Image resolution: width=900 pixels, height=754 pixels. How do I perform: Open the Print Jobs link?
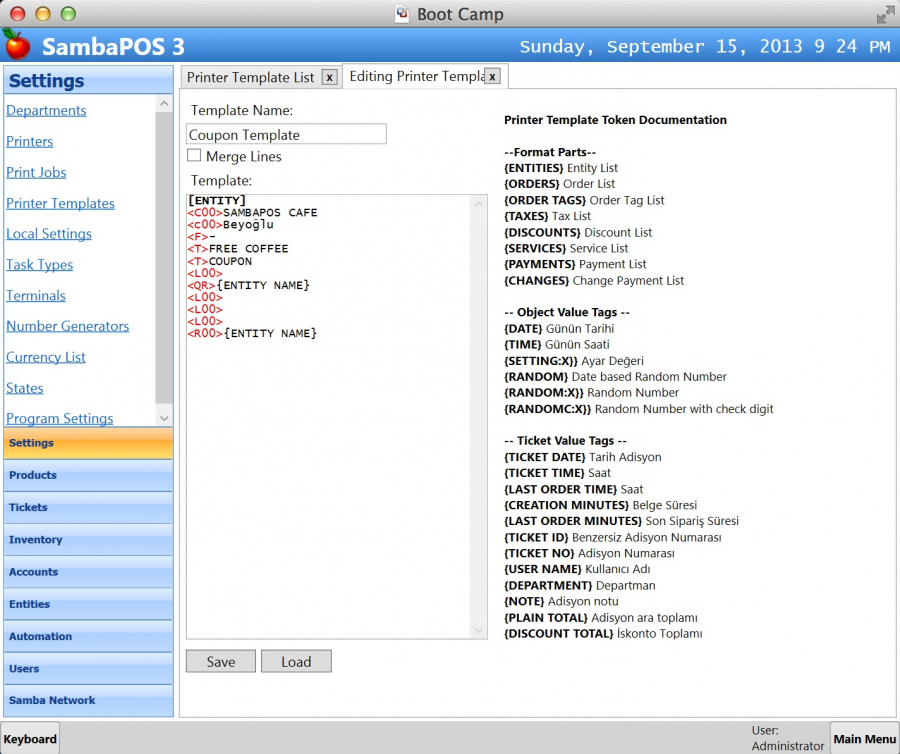point(36,172)
